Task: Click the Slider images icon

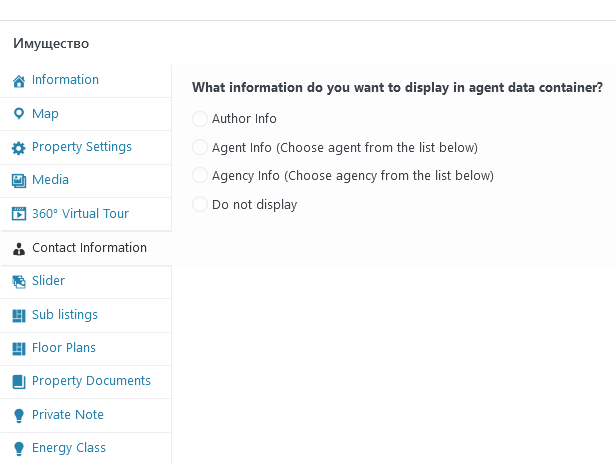Action: pyautogui.click(x=18, y=282)
